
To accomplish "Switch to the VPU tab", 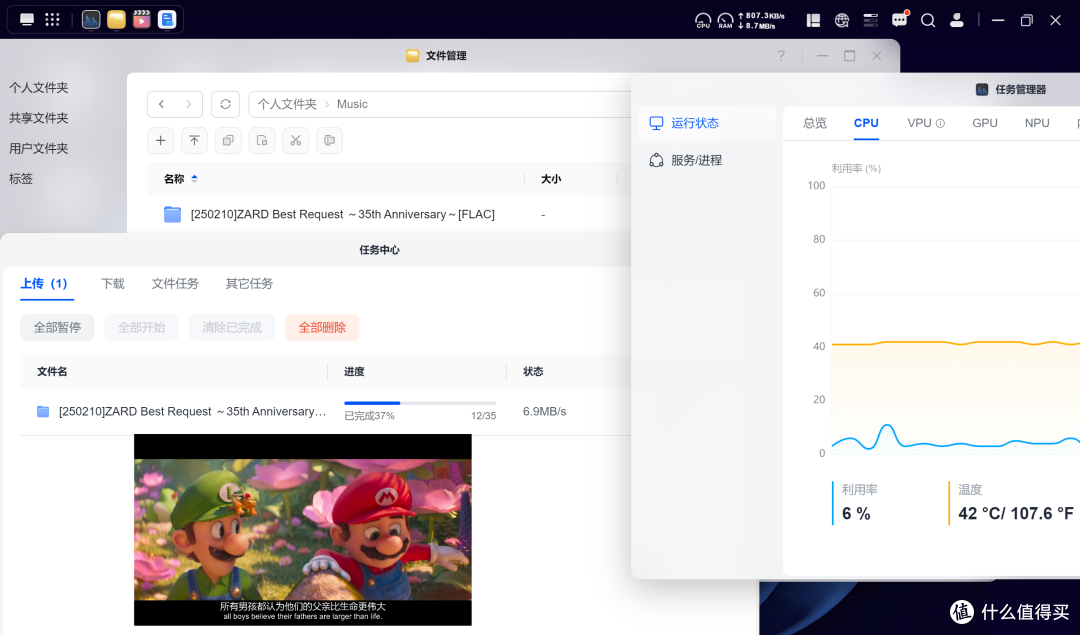I will tap(920, 123).
